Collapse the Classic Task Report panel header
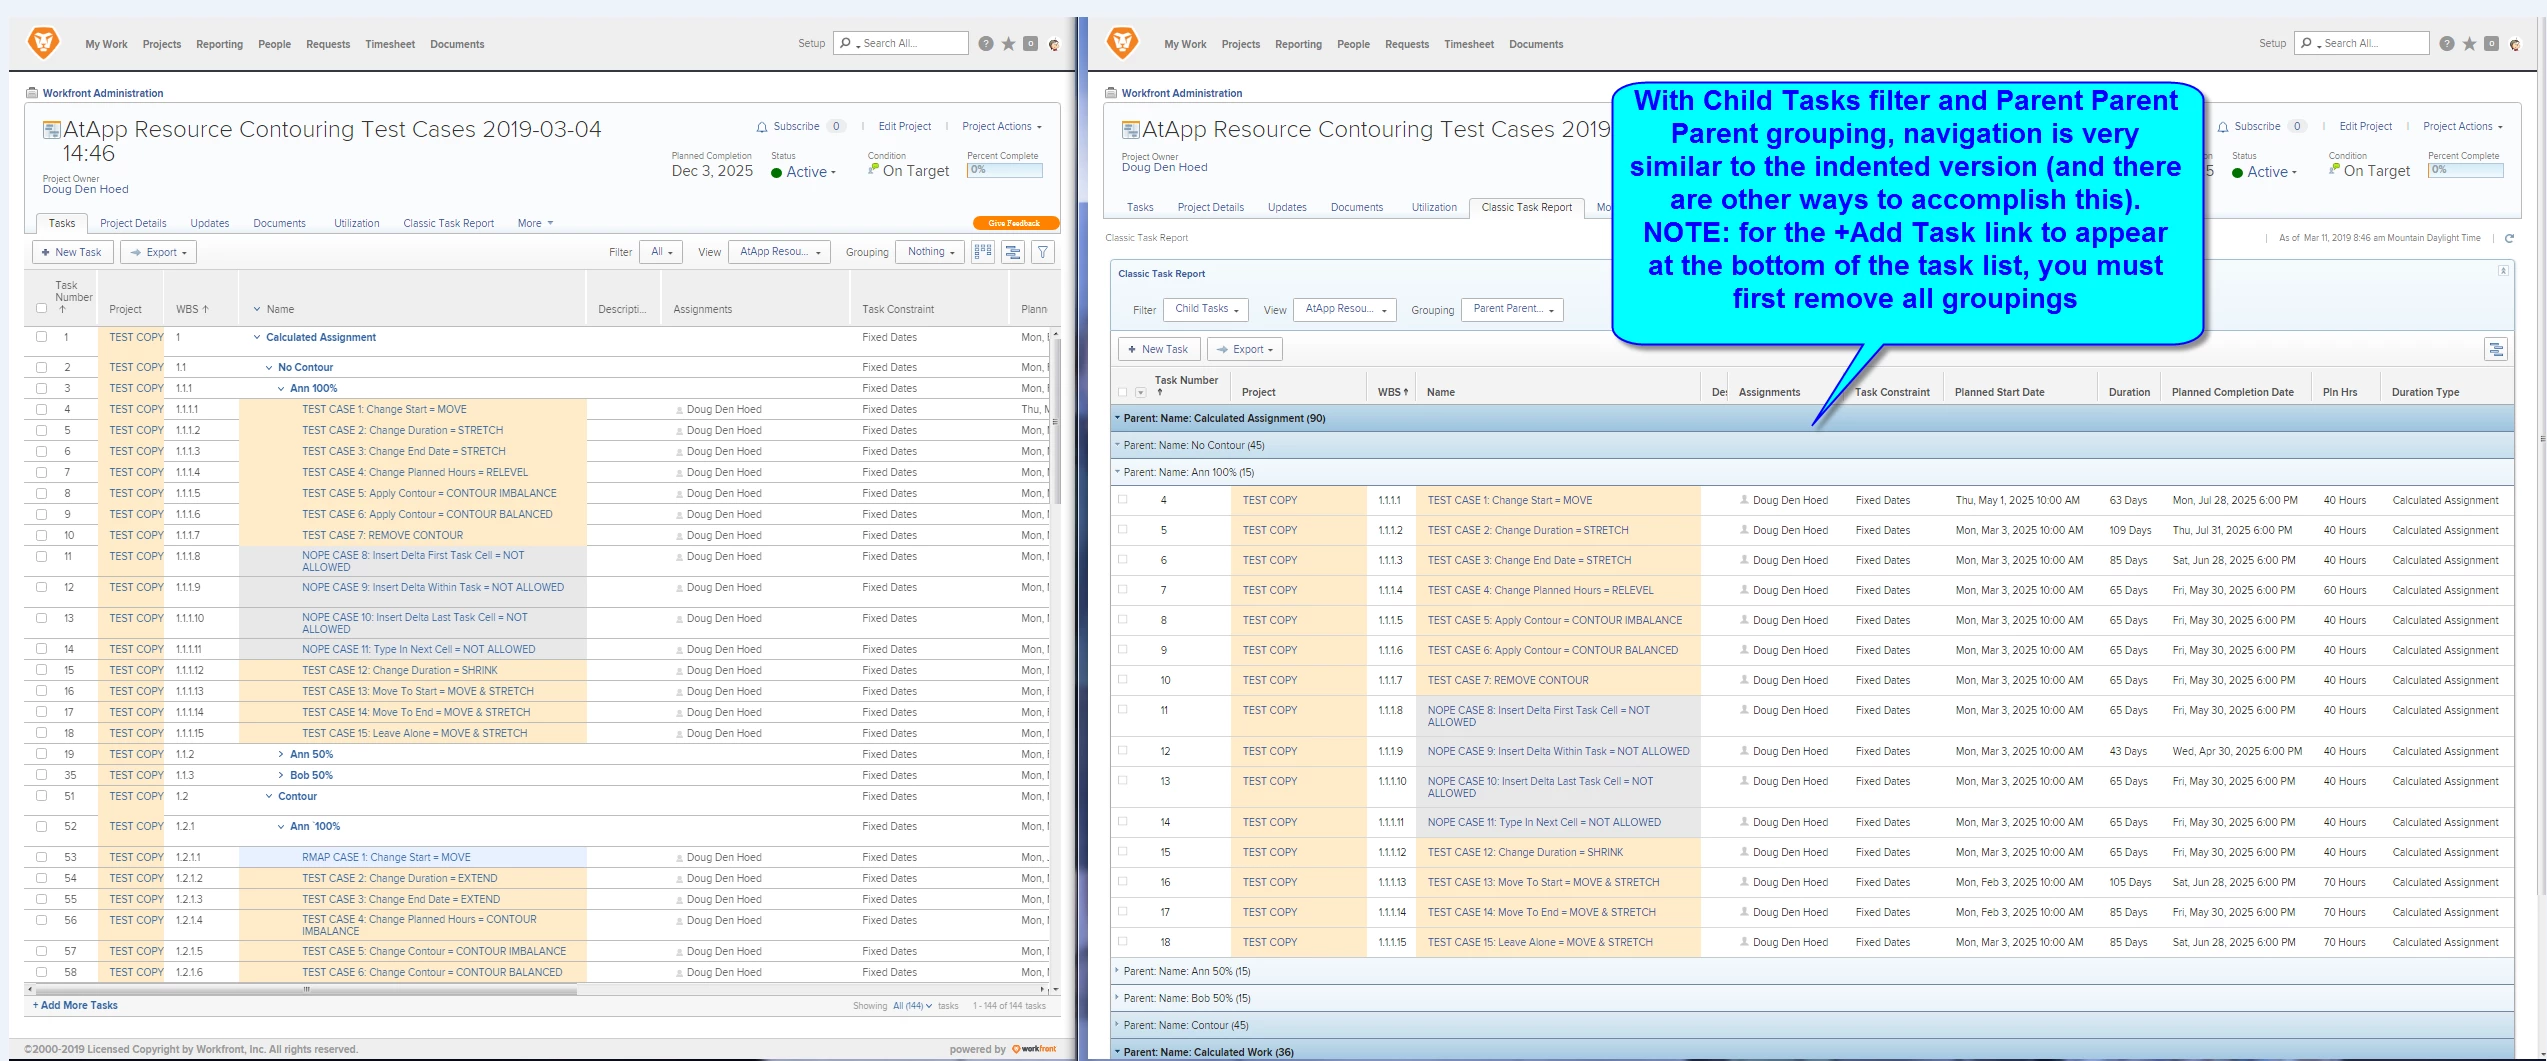 [2503, 271]
